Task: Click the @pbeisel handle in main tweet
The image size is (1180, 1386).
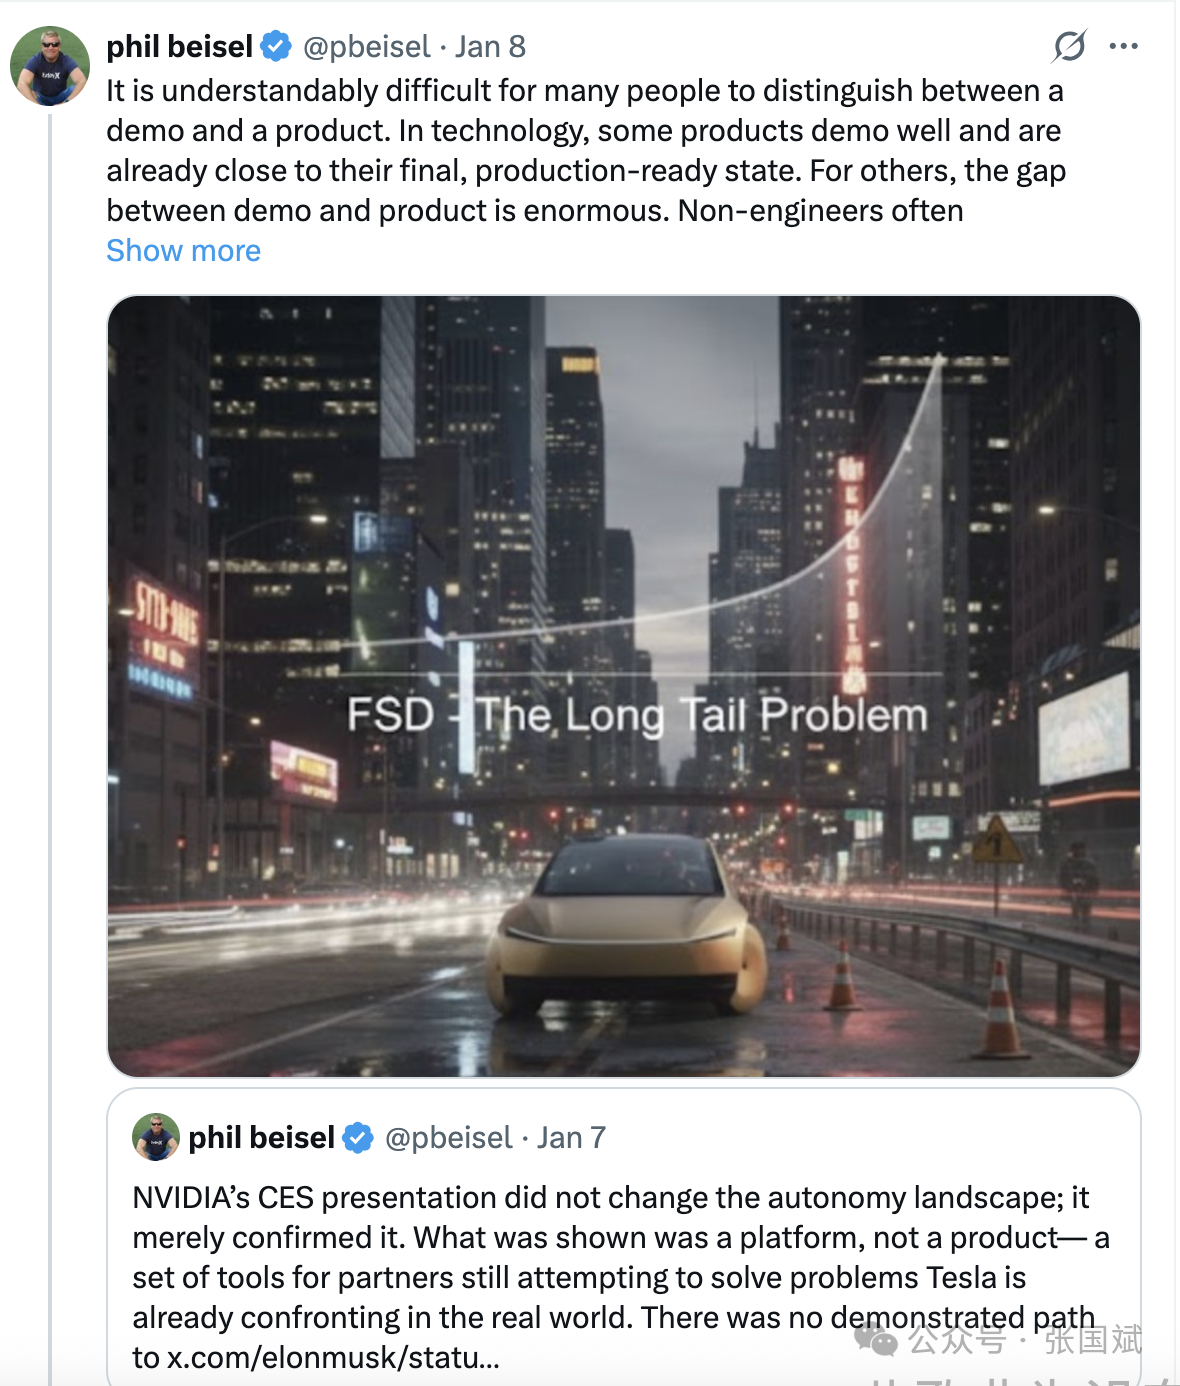Action: (x=366, y=47)
